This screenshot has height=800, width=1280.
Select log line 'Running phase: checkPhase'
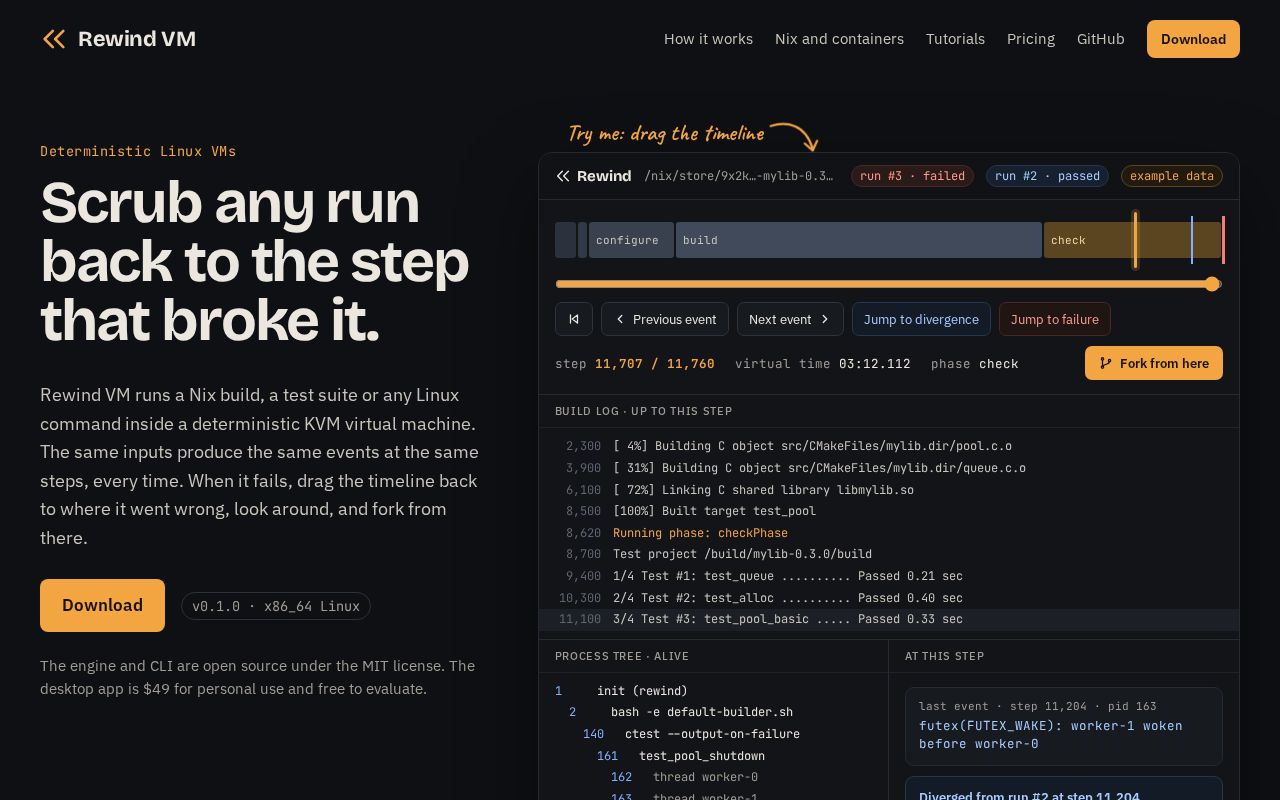889,533
